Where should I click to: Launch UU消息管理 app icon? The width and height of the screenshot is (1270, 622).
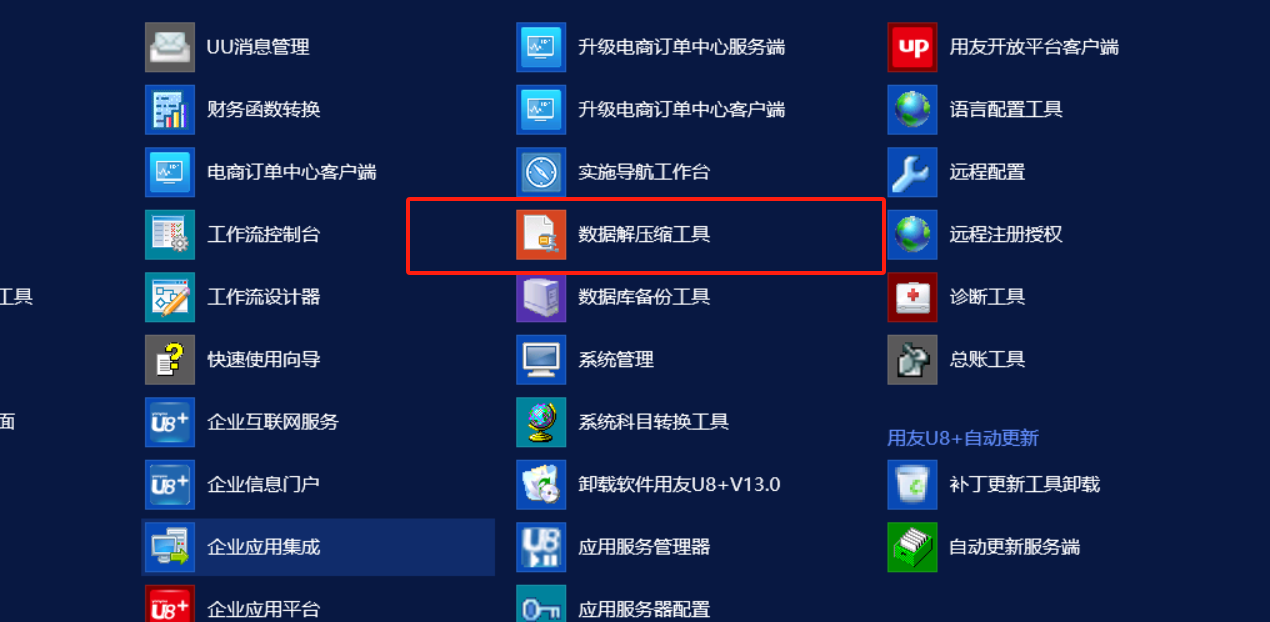point(170,47)
